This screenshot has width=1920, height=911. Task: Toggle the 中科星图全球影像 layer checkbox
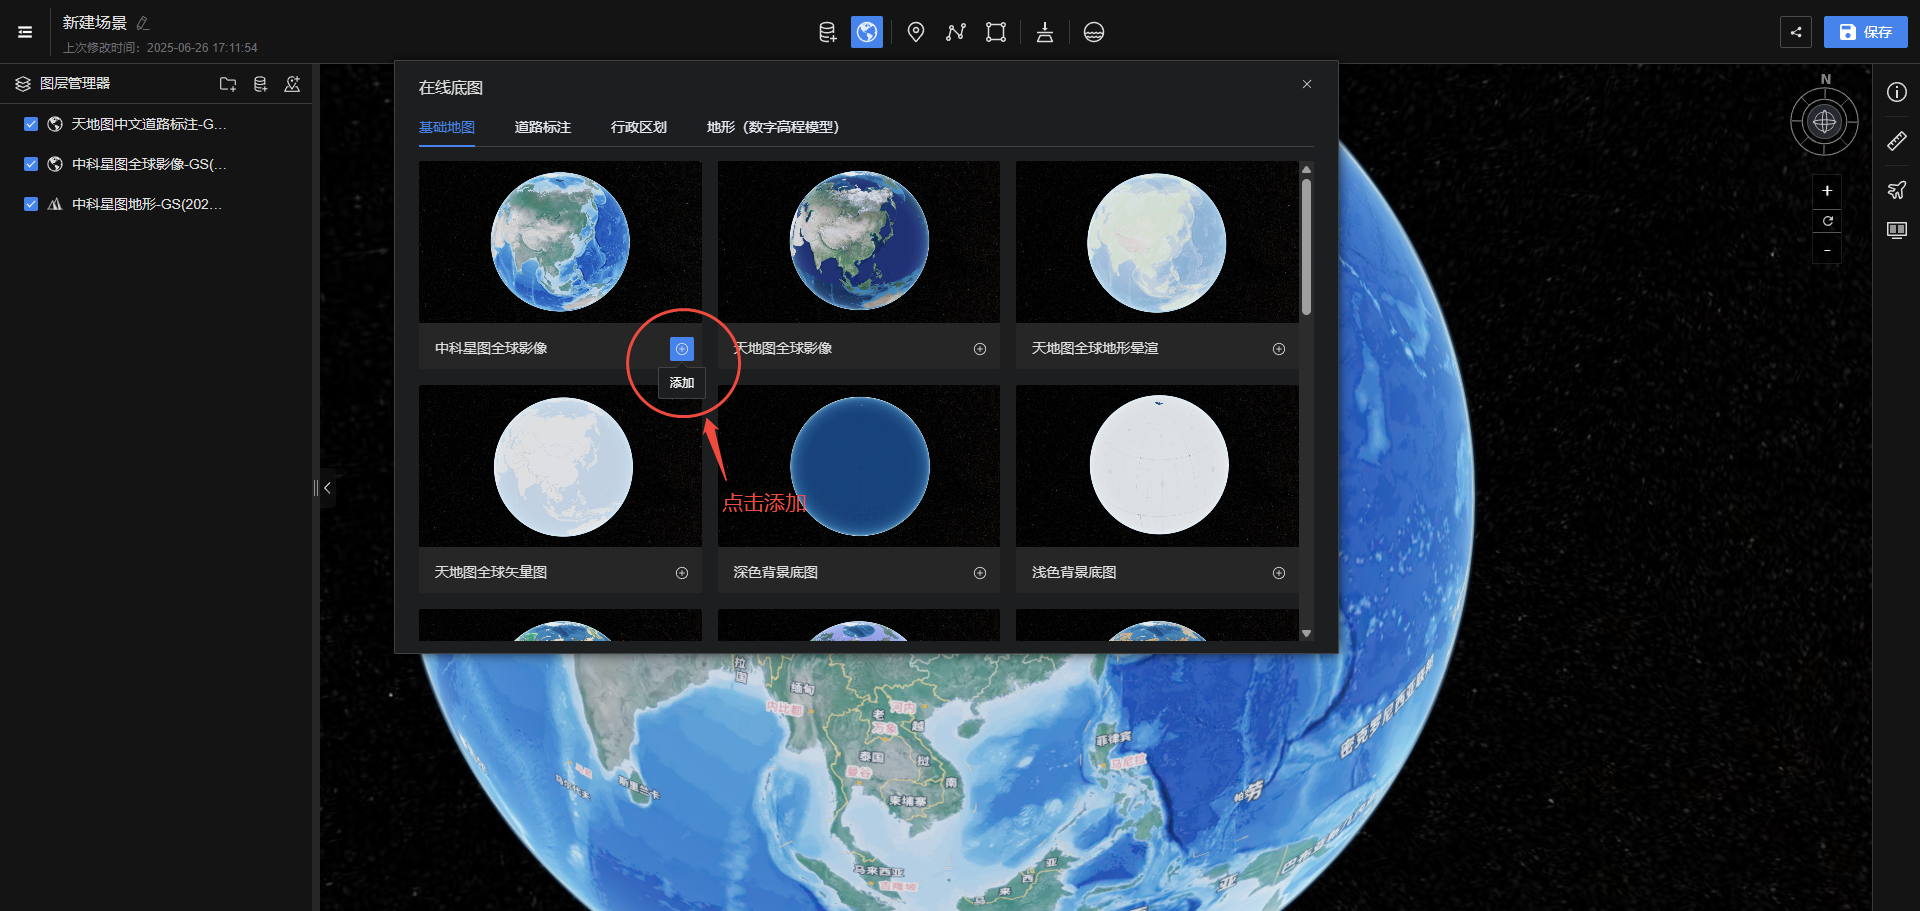[31, 164]
